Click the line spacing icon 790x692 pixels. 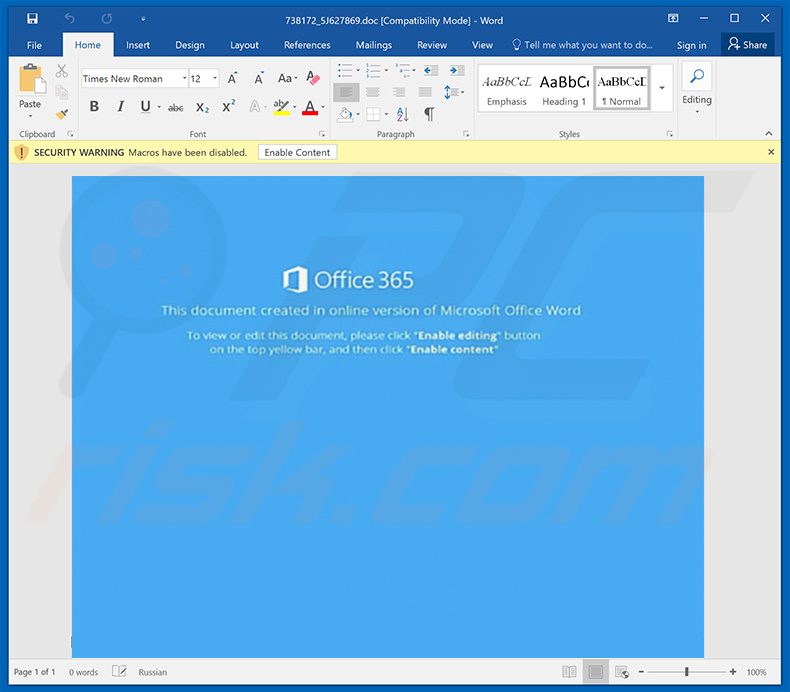click(x=450, y=92)
